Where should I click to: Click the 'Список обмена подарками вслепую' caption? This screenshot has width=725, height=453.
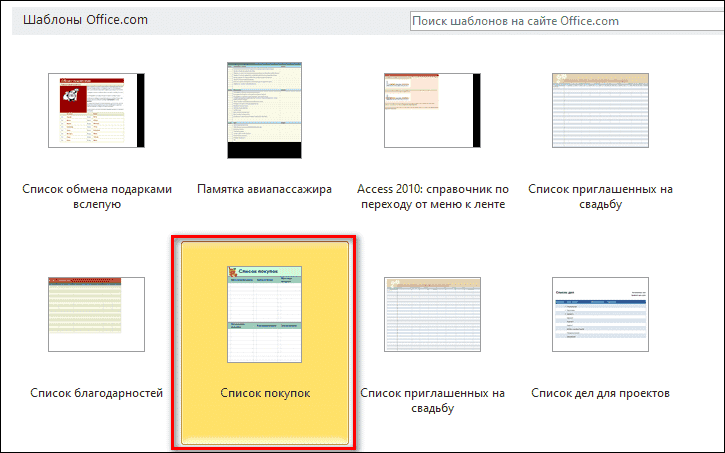pos(97,196)
